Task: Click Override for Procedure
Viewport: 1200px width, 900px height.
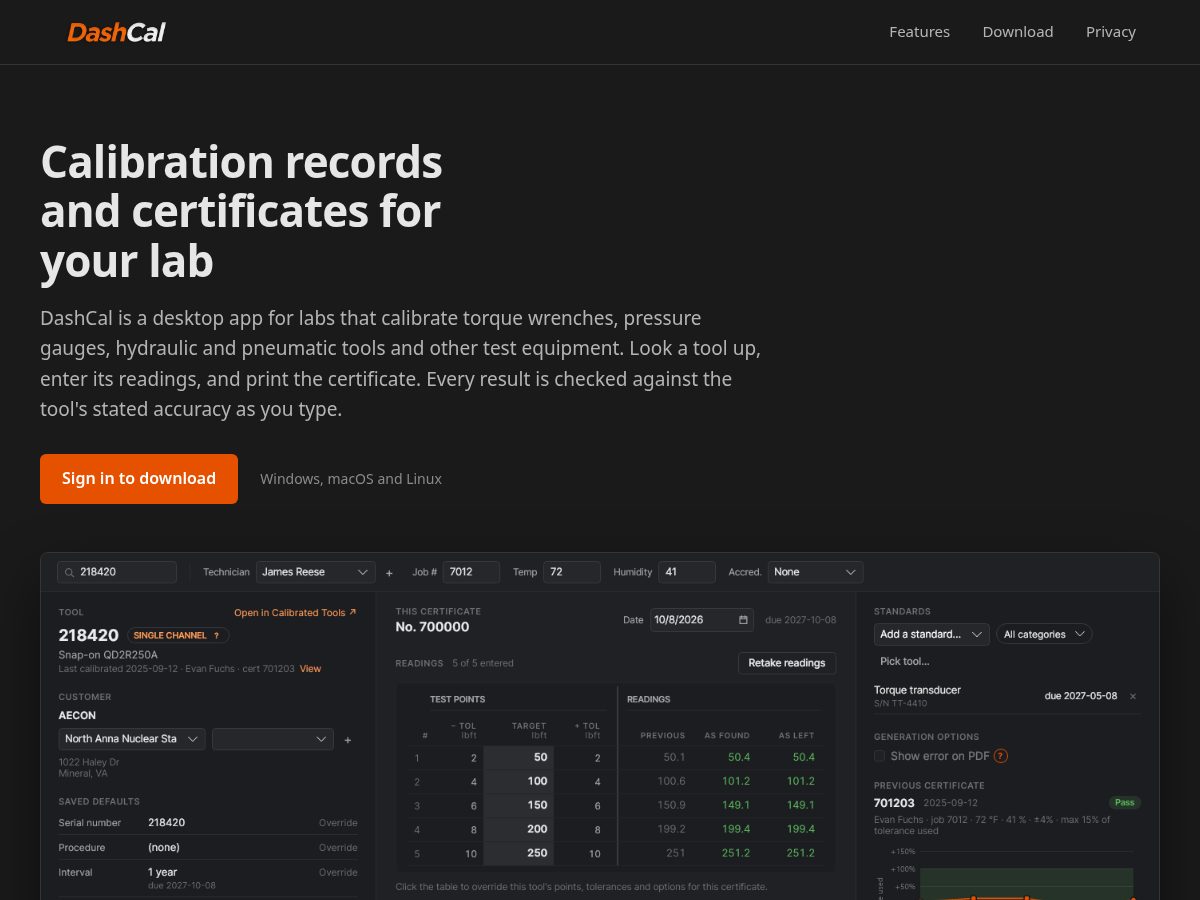Action: [x=338, y=847]
